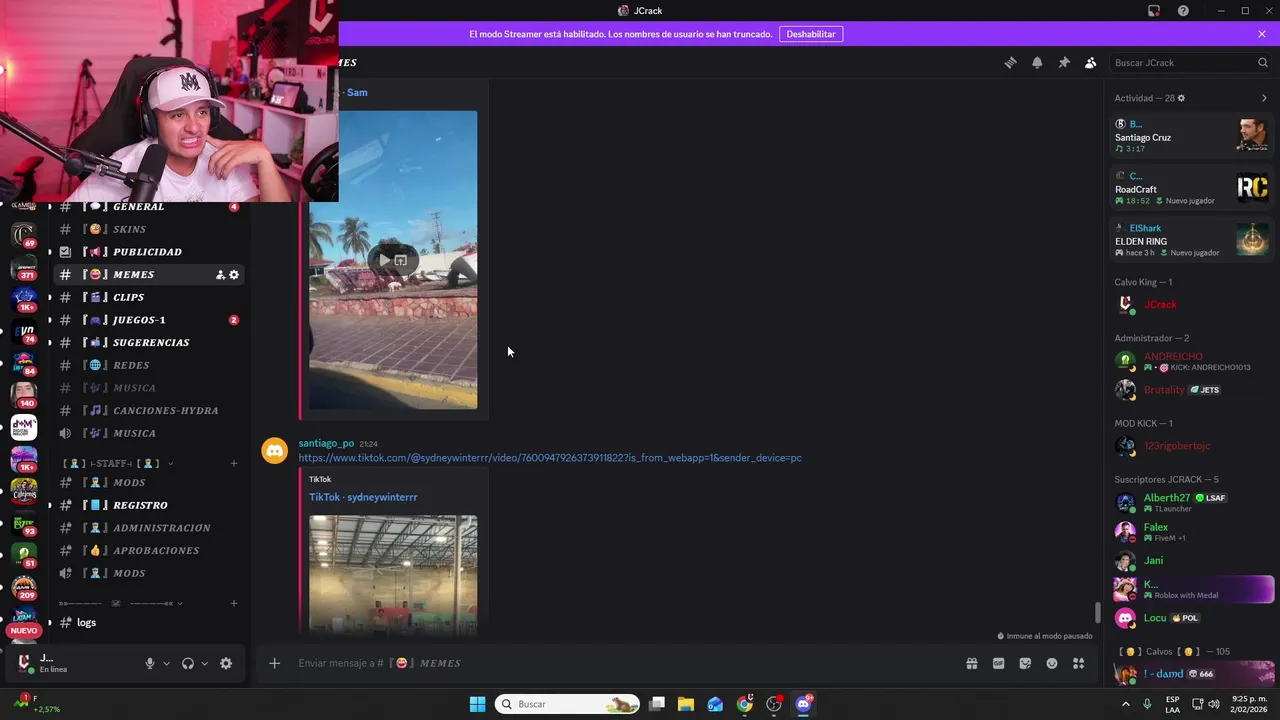Screen dimensions: 1280x720
Task: Click the Windows taskbar Buscar search box
Action: pos(567,704)
